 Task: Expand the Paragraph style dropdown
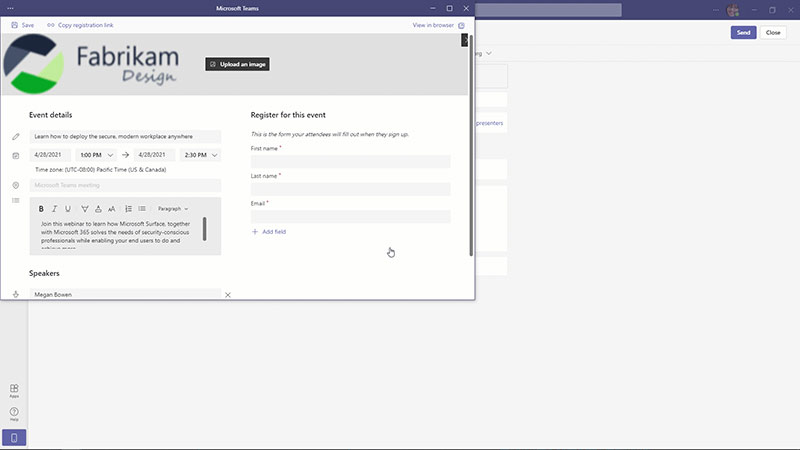[173, 209]
